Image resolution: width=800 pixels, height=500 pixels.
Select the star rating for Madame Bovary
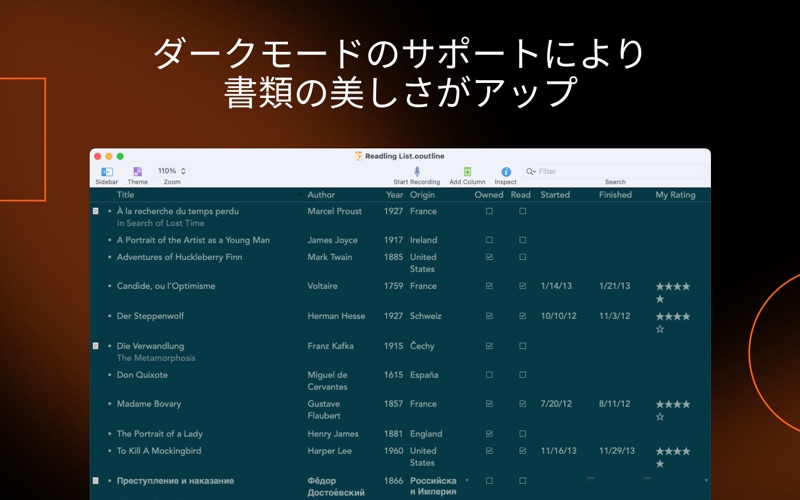coord(673,410)
